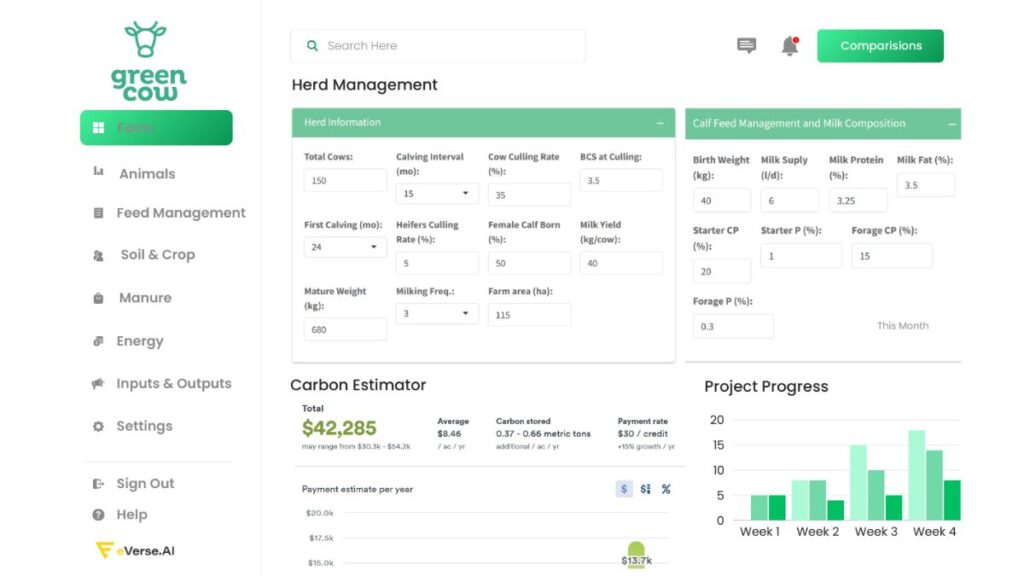
Task: Open the notification bell
Action: (x=790, y=46)
